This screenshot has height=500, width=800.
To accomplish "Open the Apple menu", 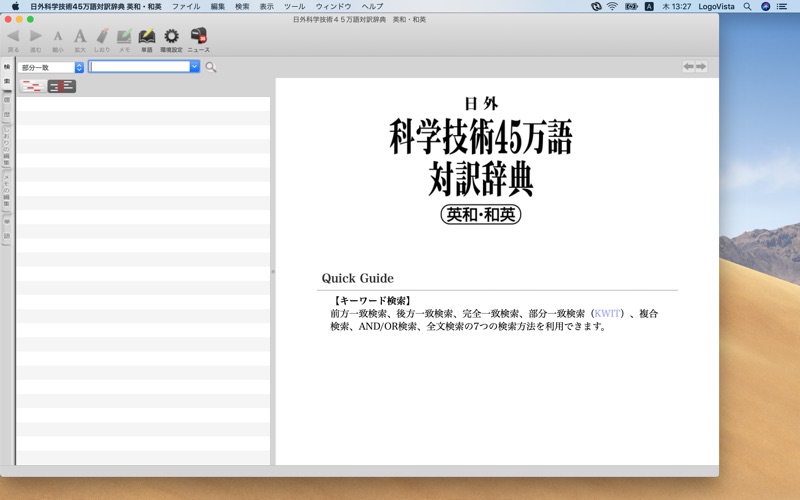I will coord(15,6).
